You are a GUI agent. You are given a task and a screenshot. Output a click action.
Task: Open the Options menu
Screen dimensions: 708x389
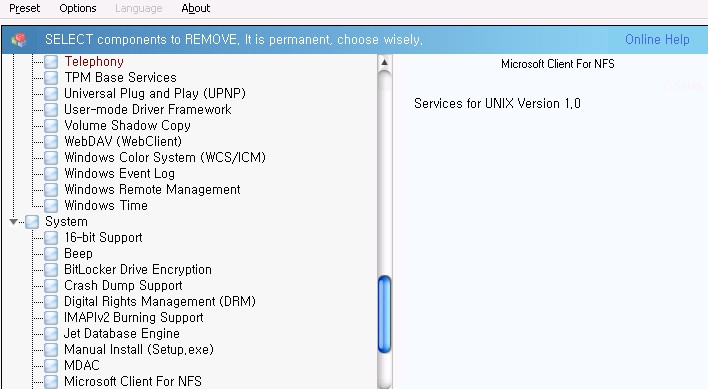click(x=78, y=8)
